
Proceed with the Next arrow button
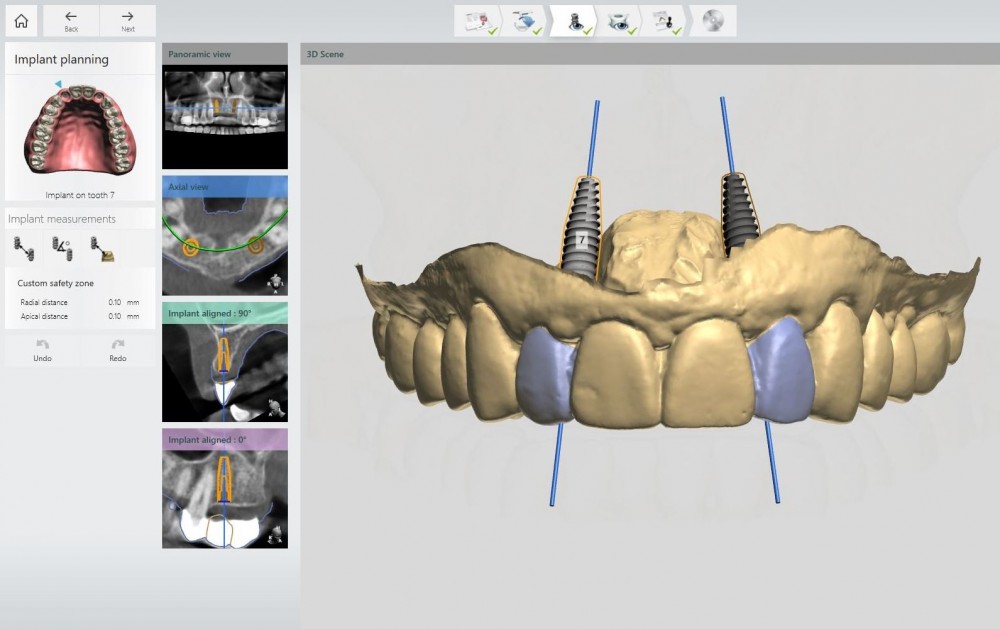click(x=128, y=20)
